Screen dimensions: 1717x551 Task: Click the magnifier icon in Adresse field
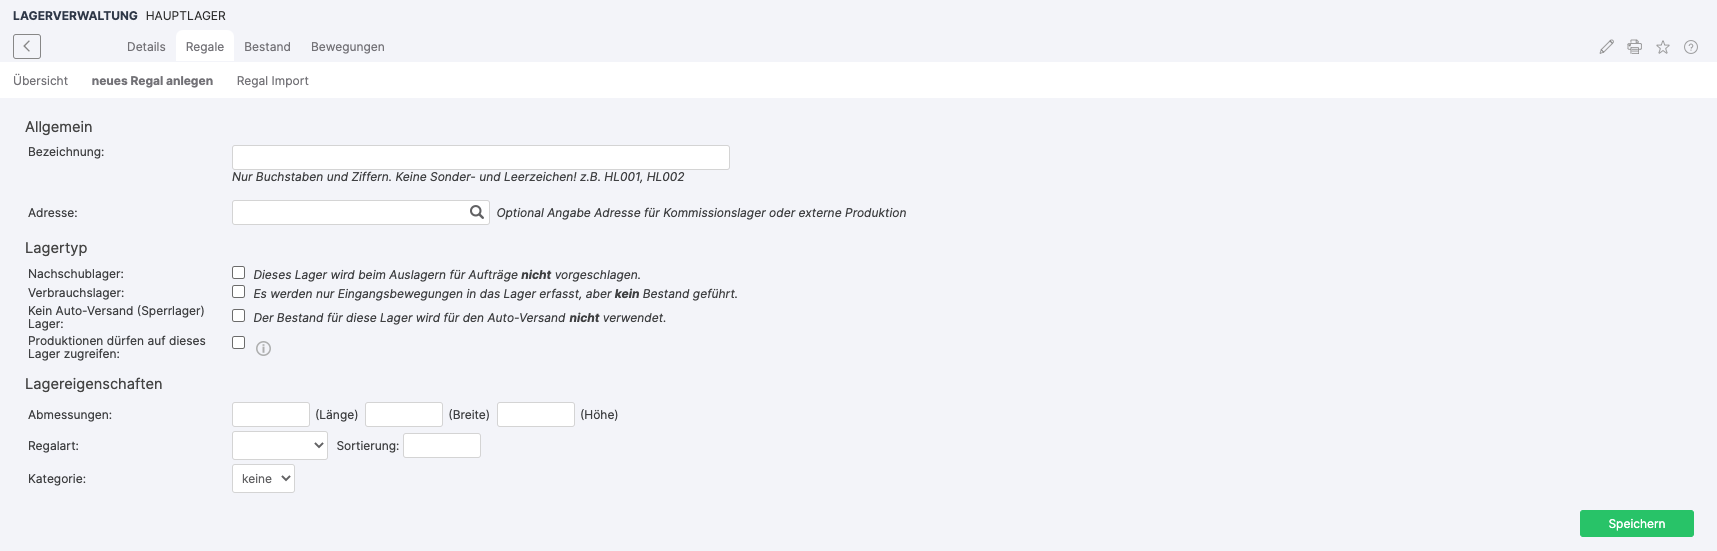(x=477, y=212)
